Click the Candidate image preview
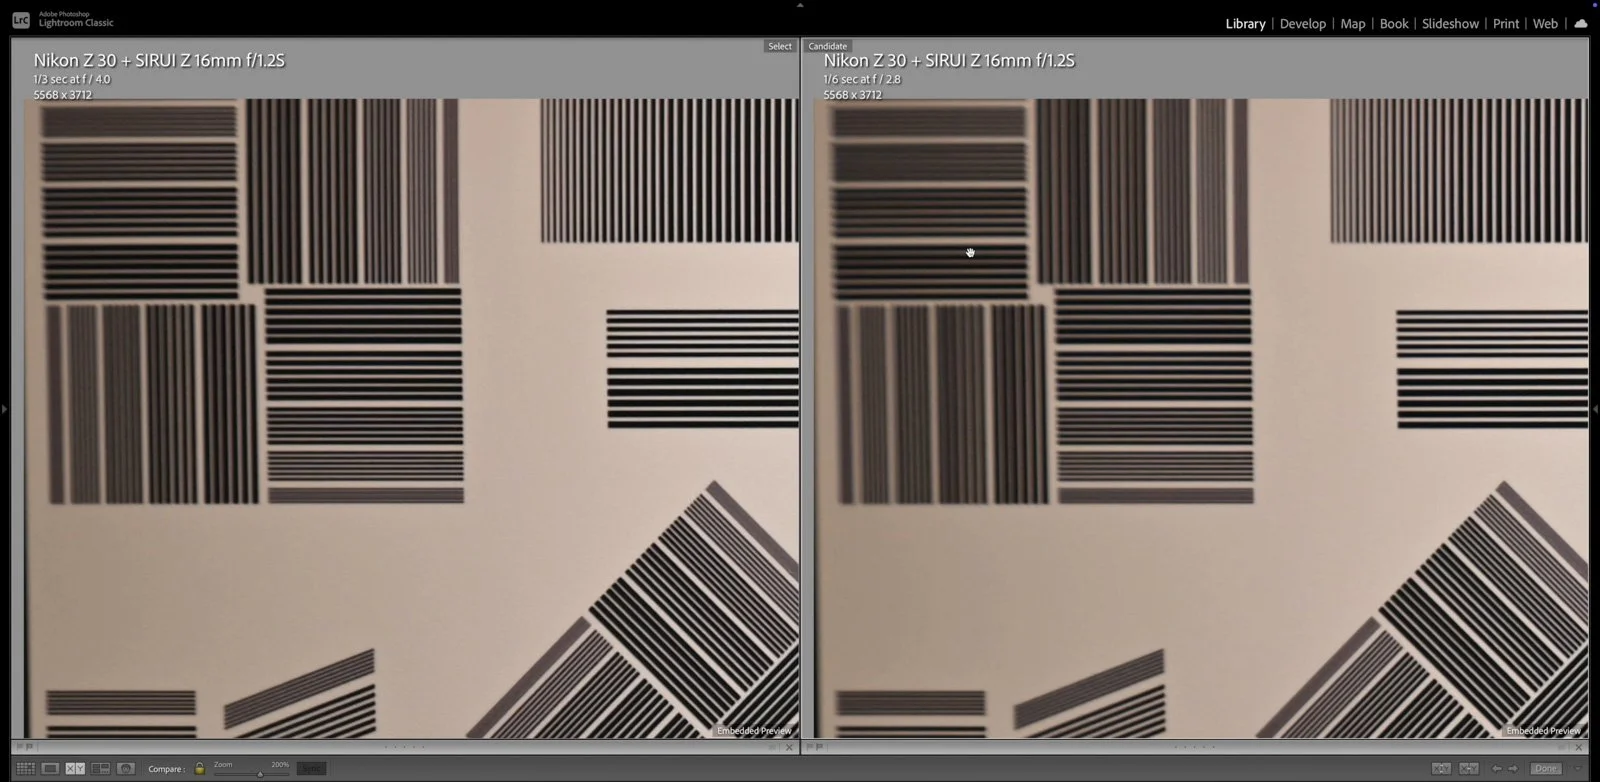The image size is (1600, 782). click(1201, 418)
